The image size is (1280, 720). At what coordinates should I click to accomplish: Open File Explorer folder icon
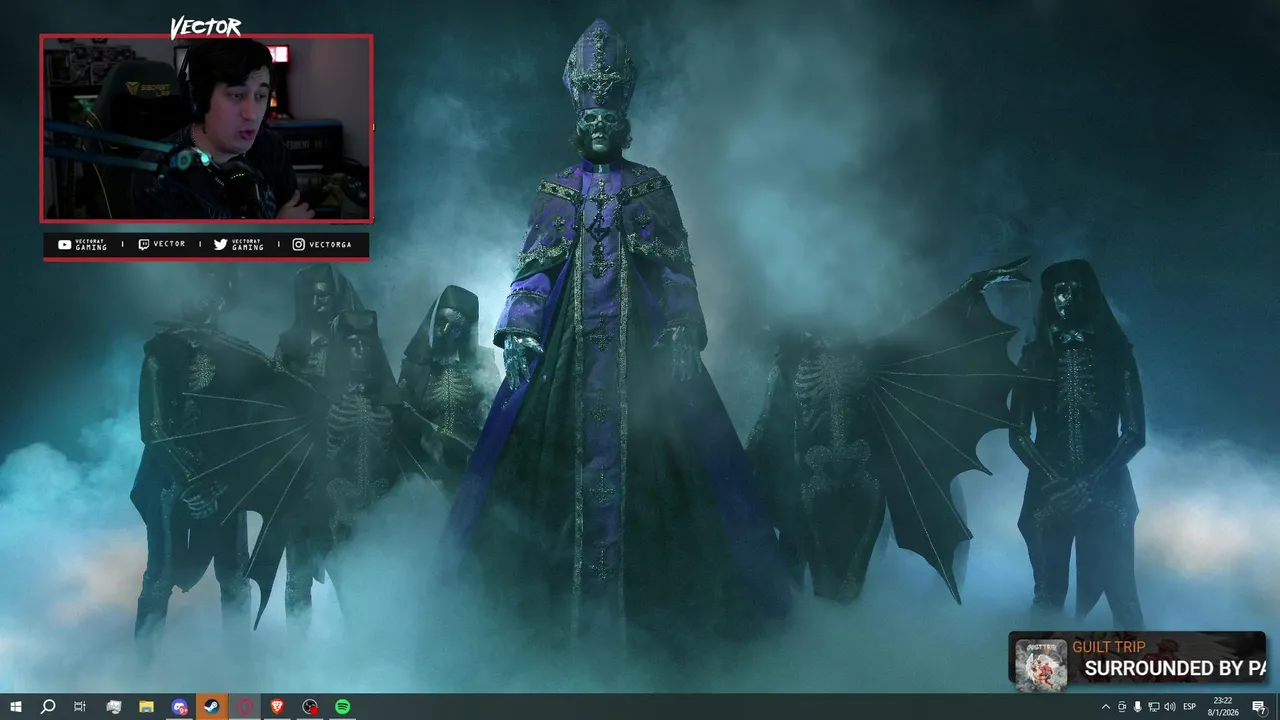[x=146, y=707]
